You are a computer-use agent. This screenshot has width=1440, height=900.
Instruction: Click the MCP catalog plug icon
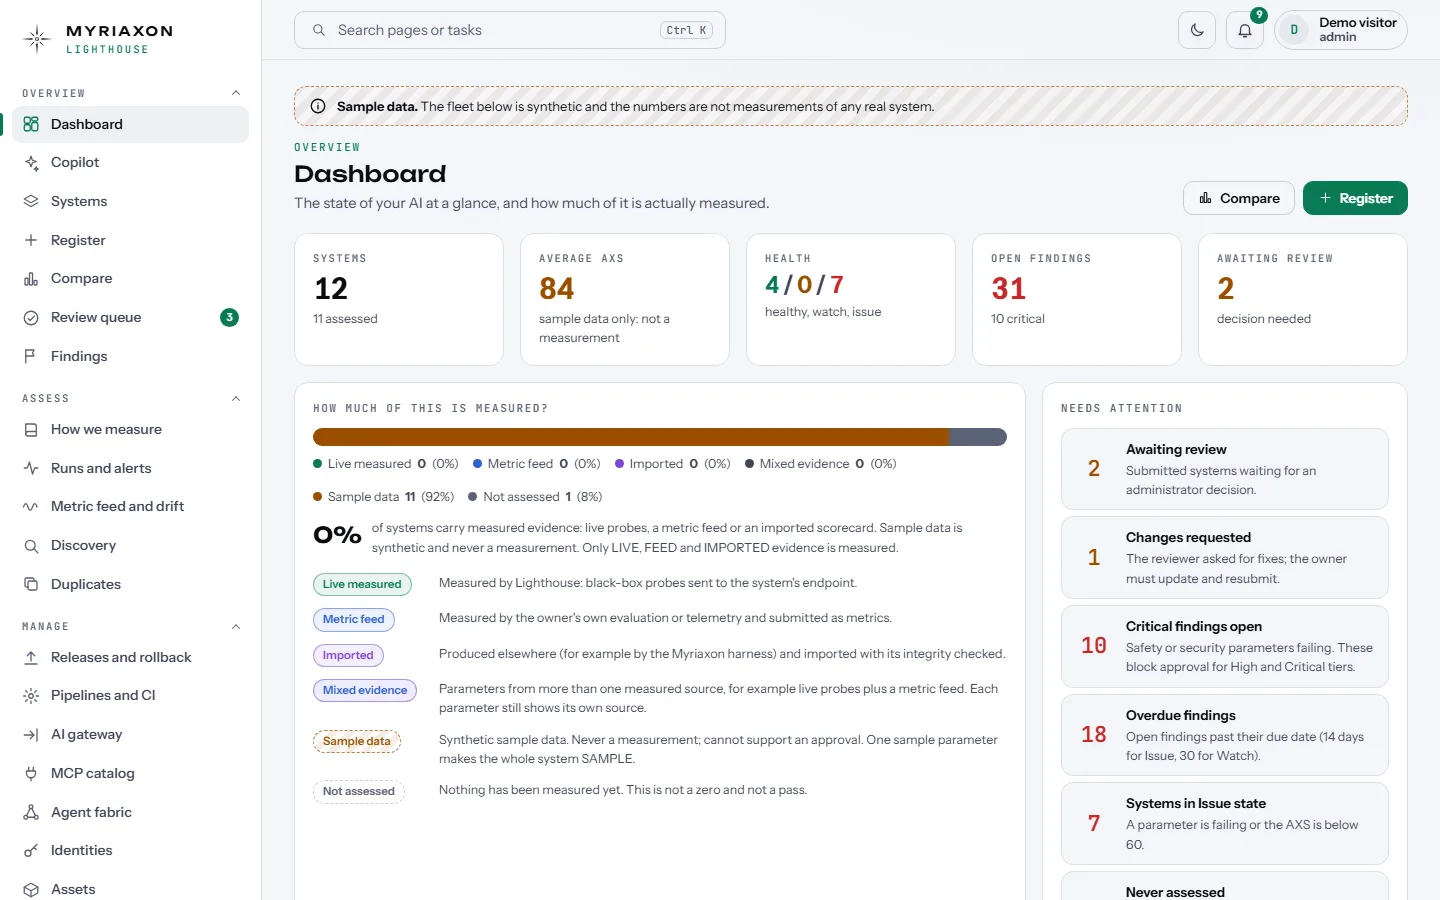(x=31, y=773)
